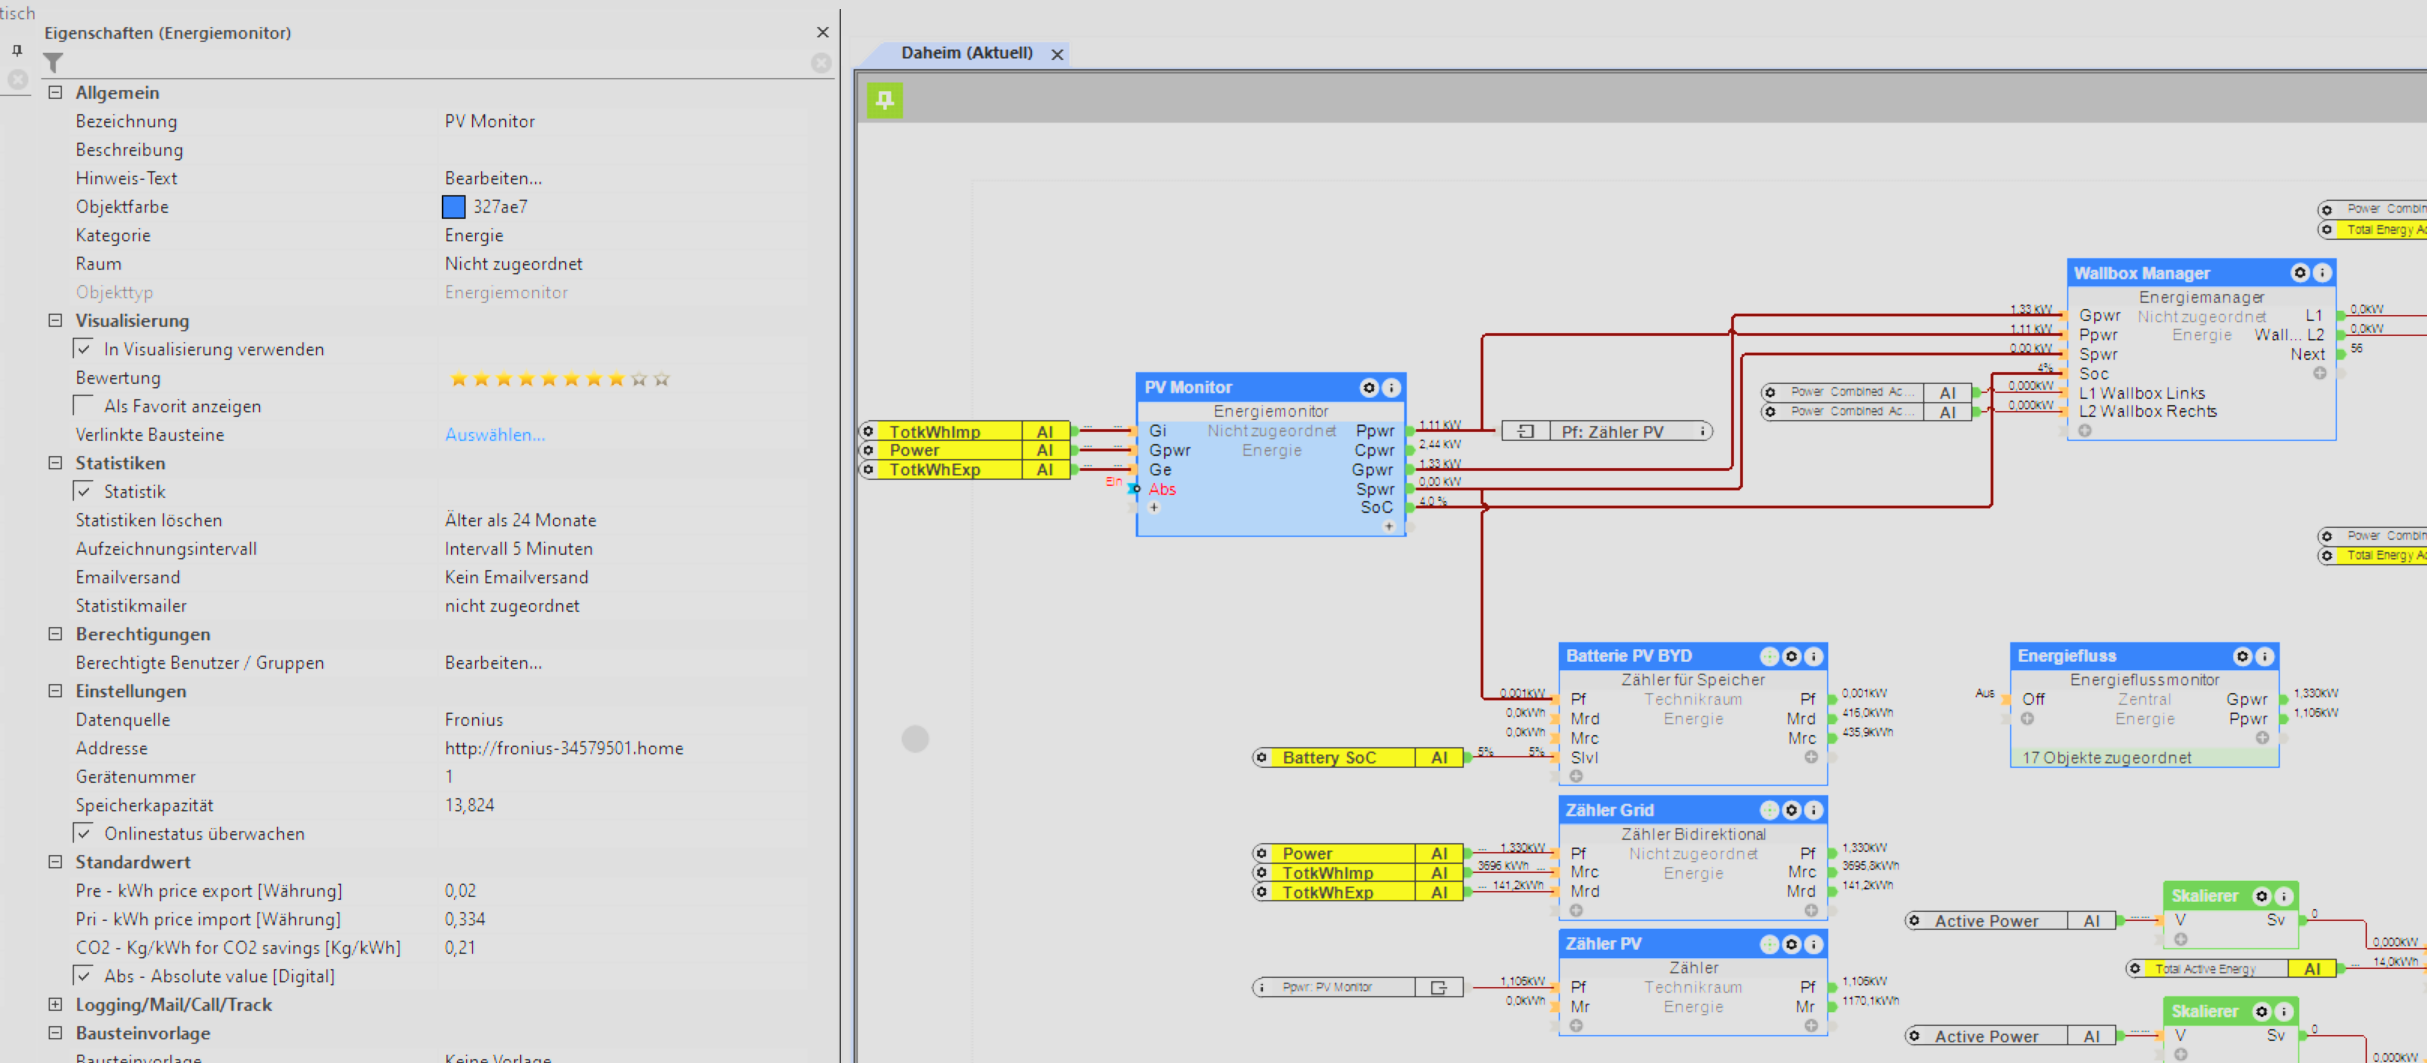
Task: Uncheck 'In Visualisierung verwenden' checkbox
Action: pos(84,349)
